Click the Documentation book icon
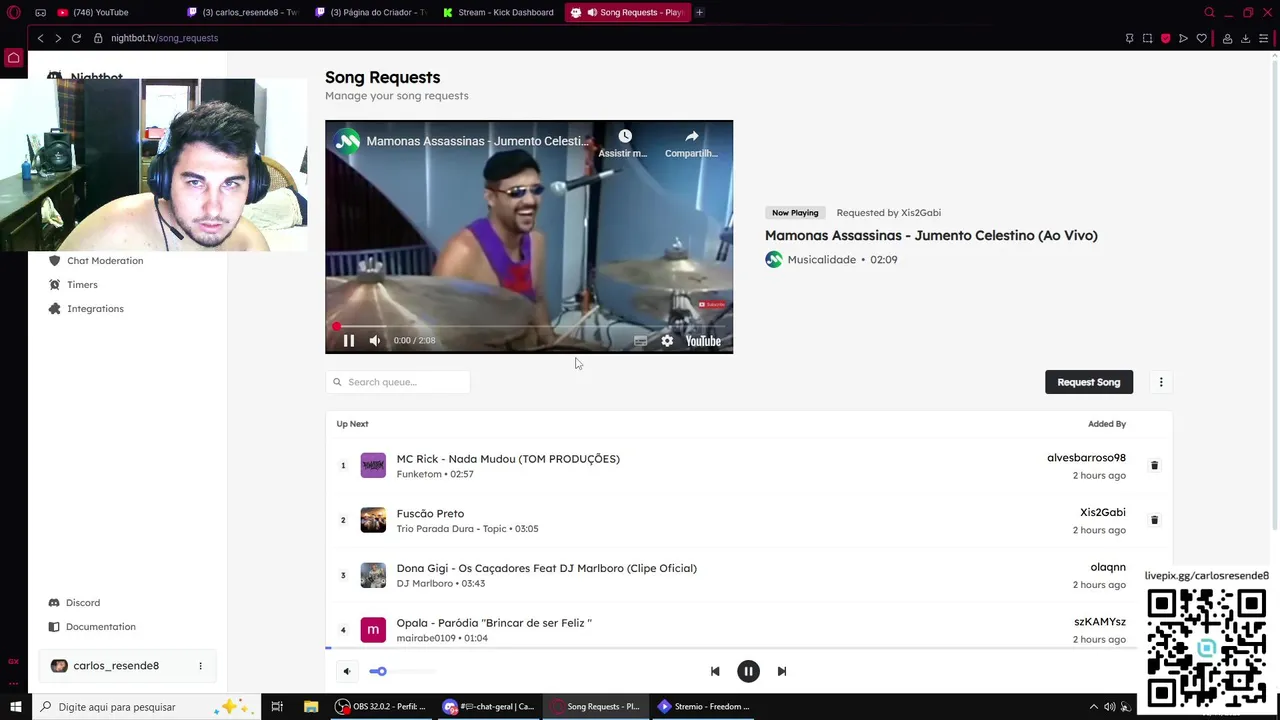 [x=54, y=627]
